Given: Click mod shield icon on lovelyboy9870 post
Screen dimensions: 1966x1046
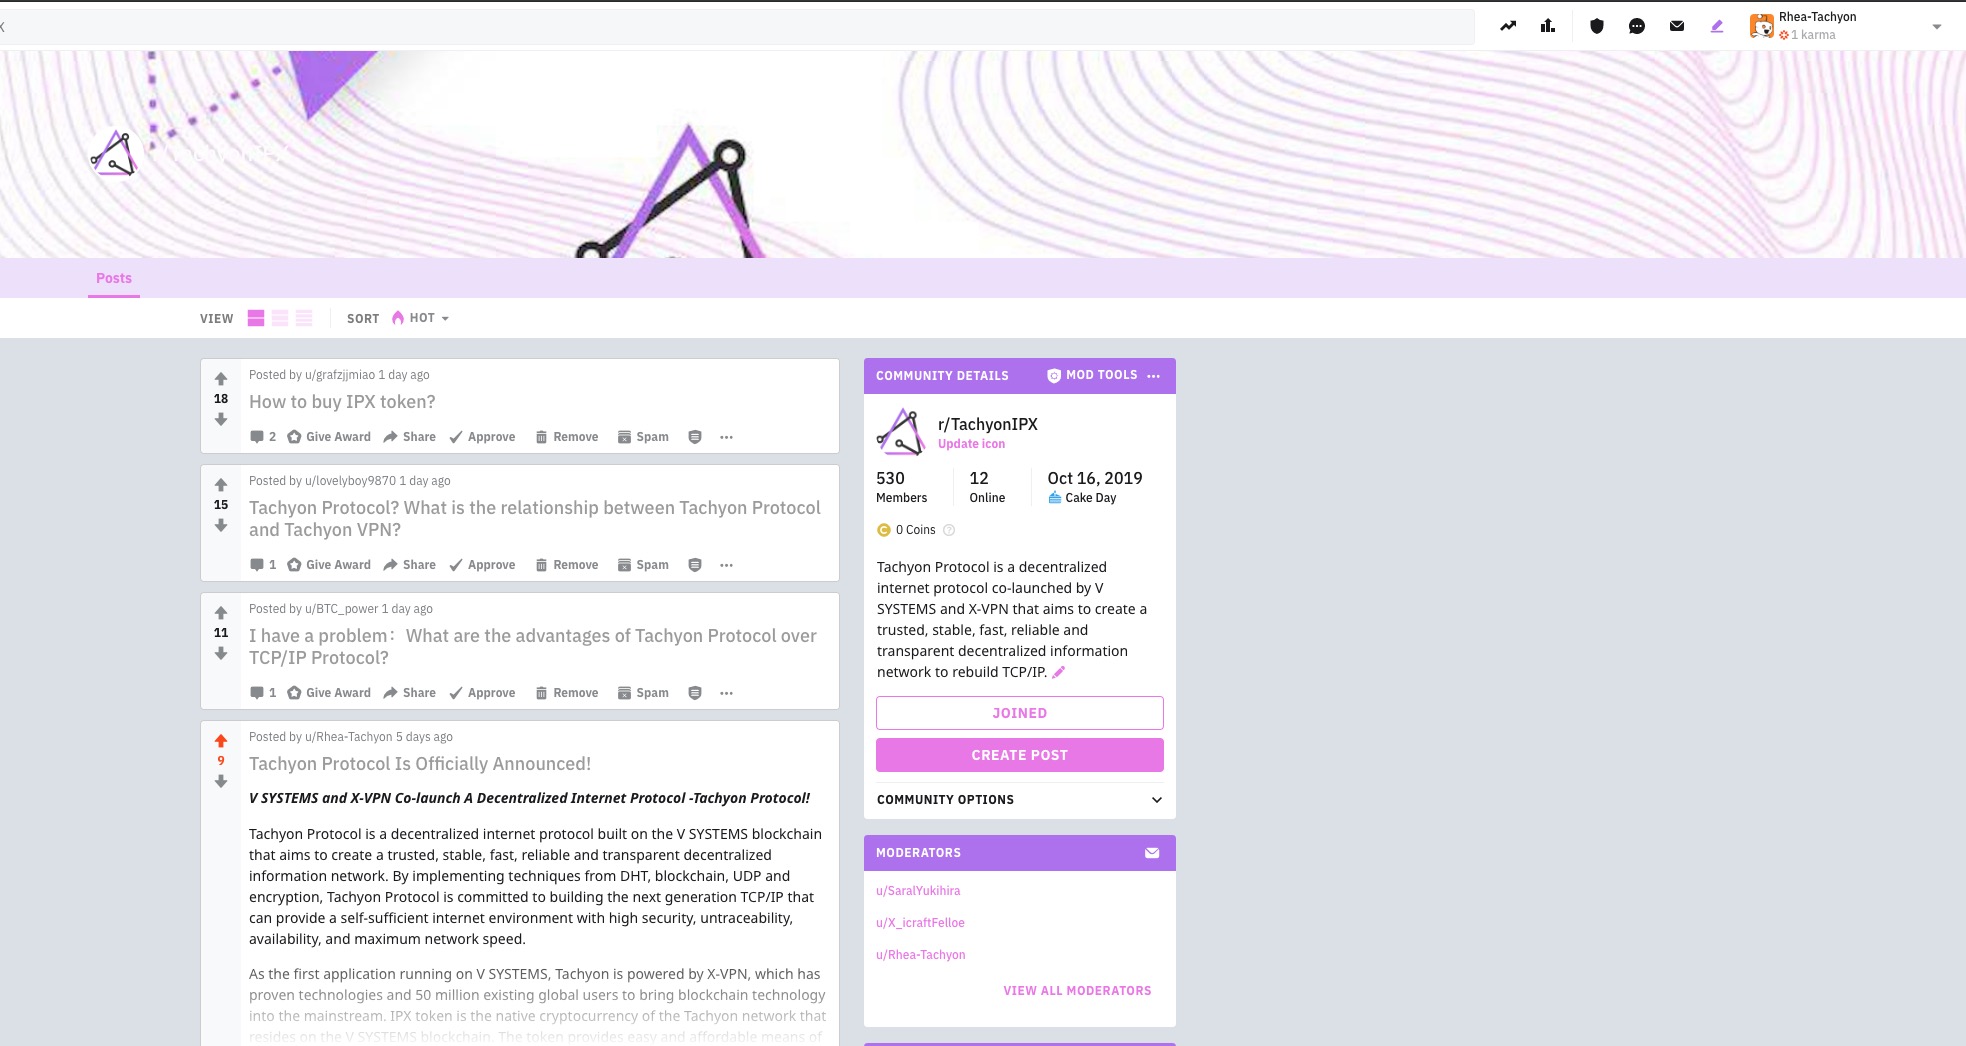Looking at the screenshot, I should click(695, 565).
